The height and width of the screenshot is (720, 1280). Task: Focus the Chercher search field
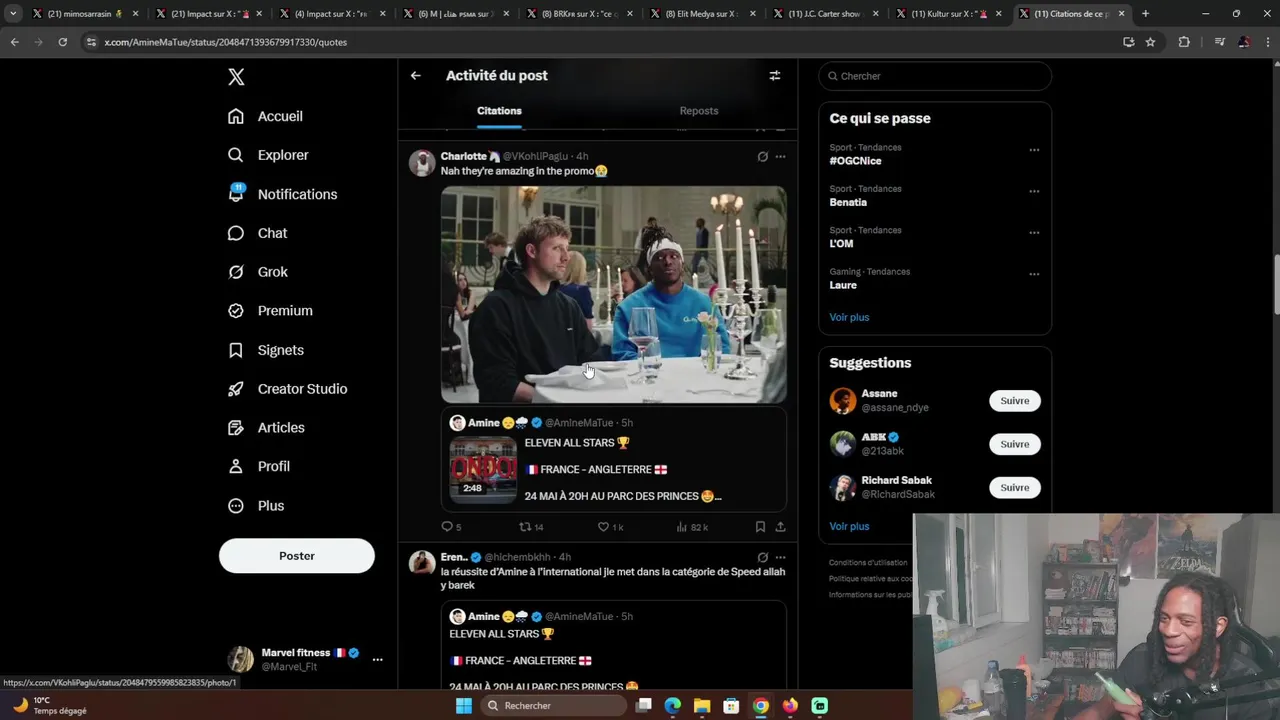click(935, 76)
